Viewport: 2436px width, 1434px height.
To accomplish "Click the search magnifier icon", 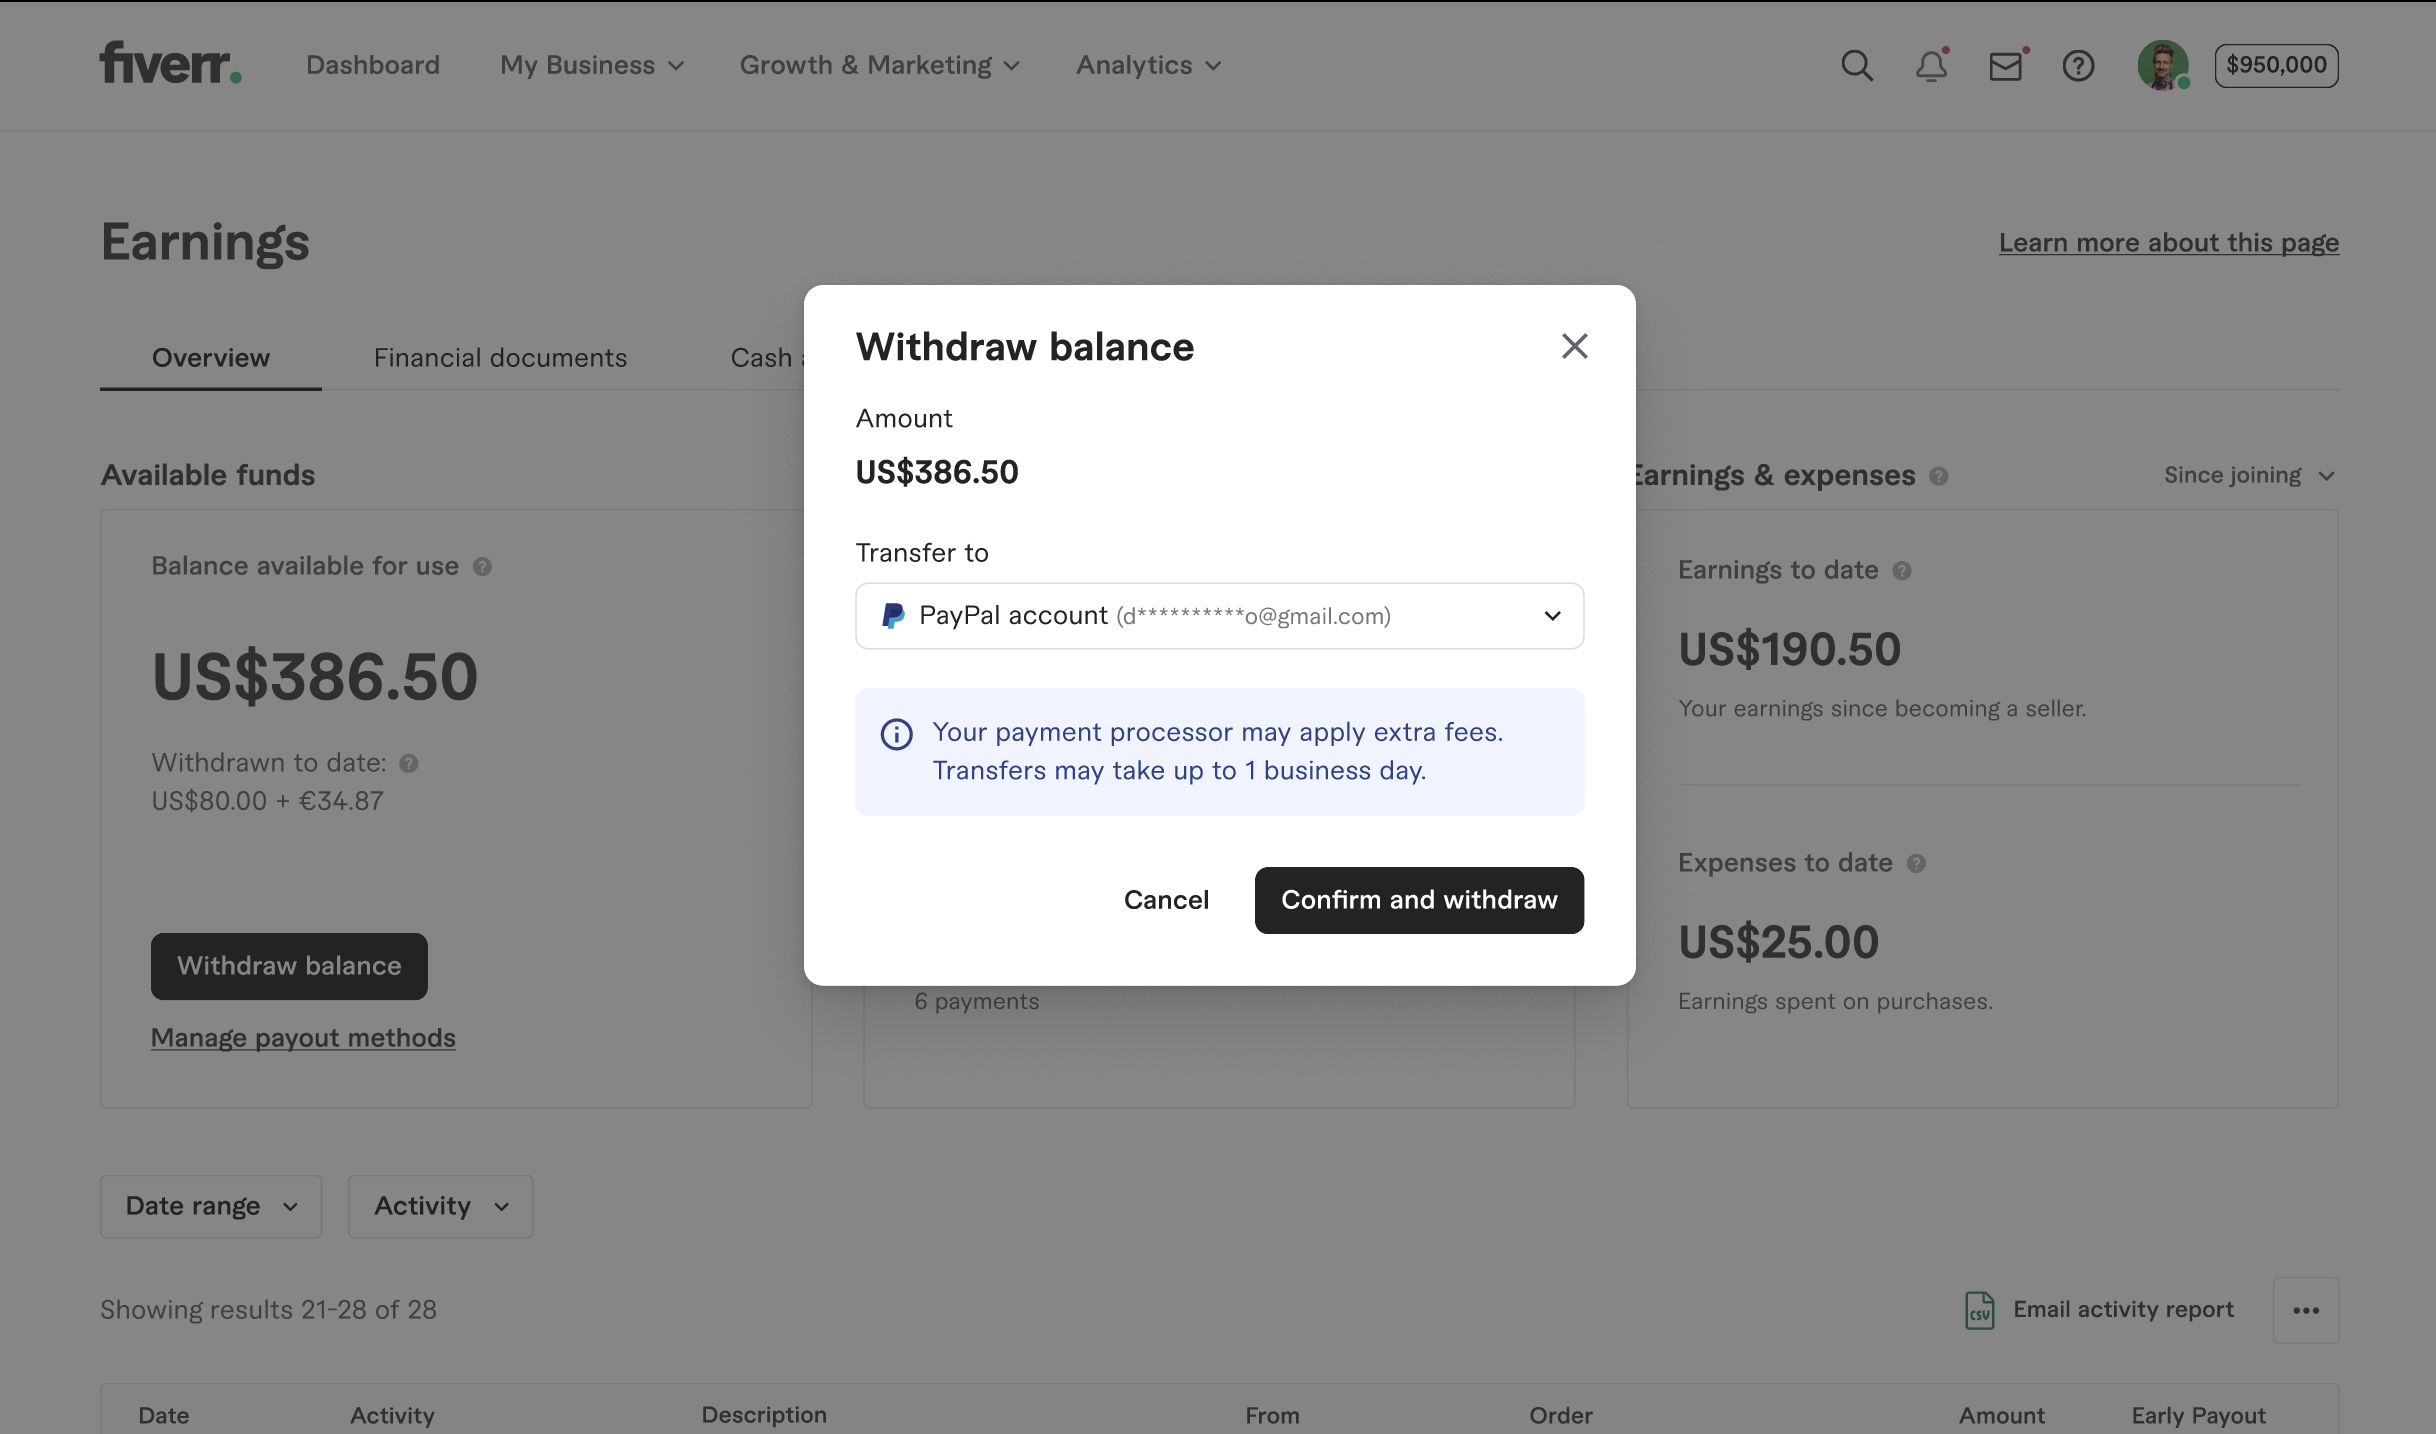I will pos(1857,66).
